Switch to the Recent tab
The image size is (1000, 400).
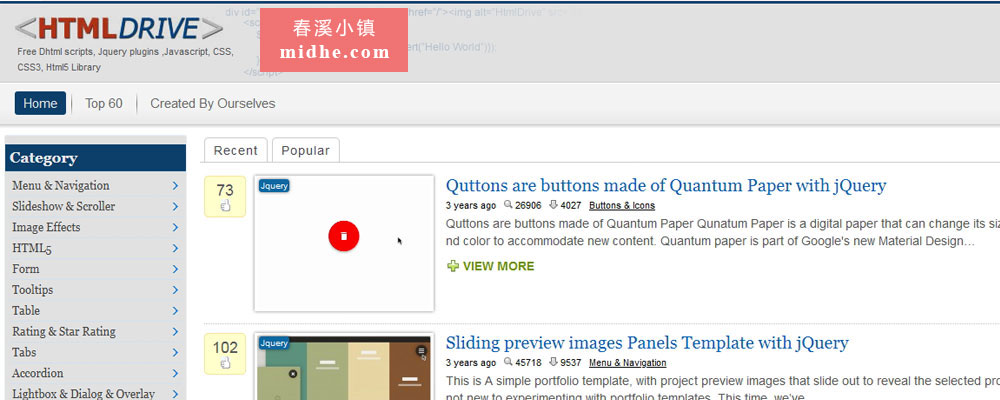pyautogui.click(x=235, y=150)
